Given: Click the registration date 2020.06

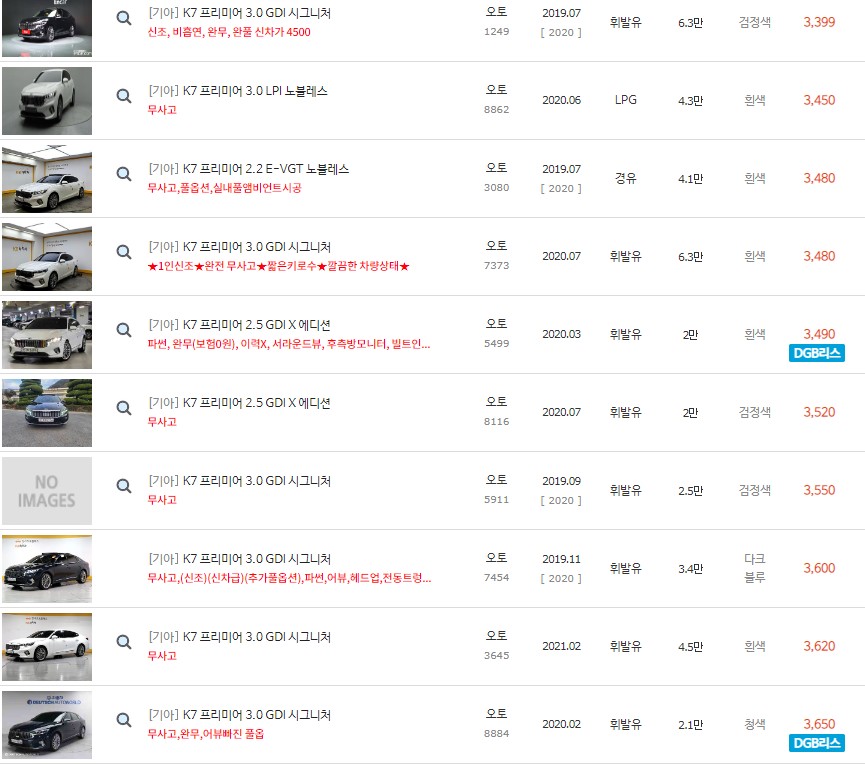Looking at the screenshot, I should (561, 100).
